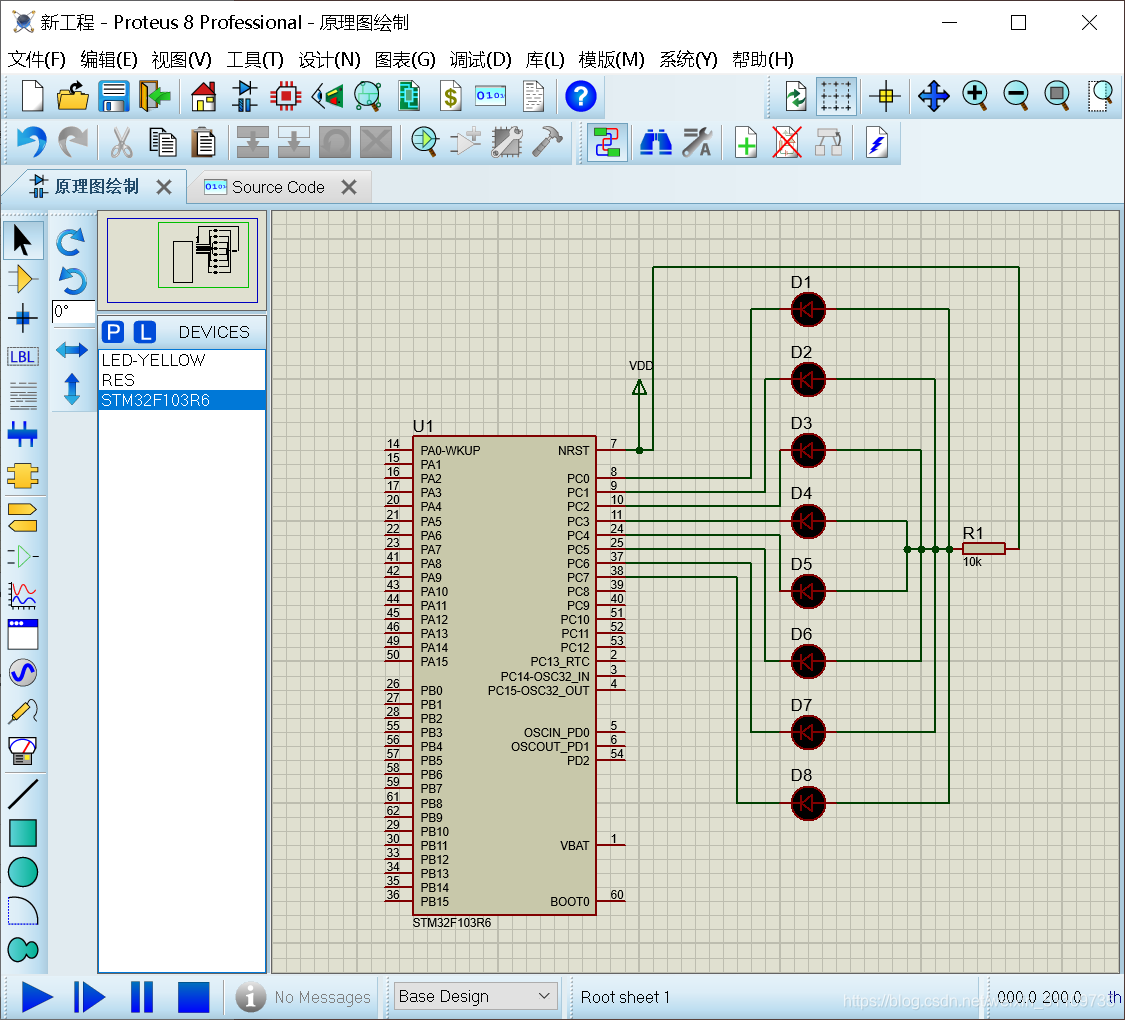Open the blue help question mark
The width and height of the screenshot is (1125, 1020).
coord(580,96)
